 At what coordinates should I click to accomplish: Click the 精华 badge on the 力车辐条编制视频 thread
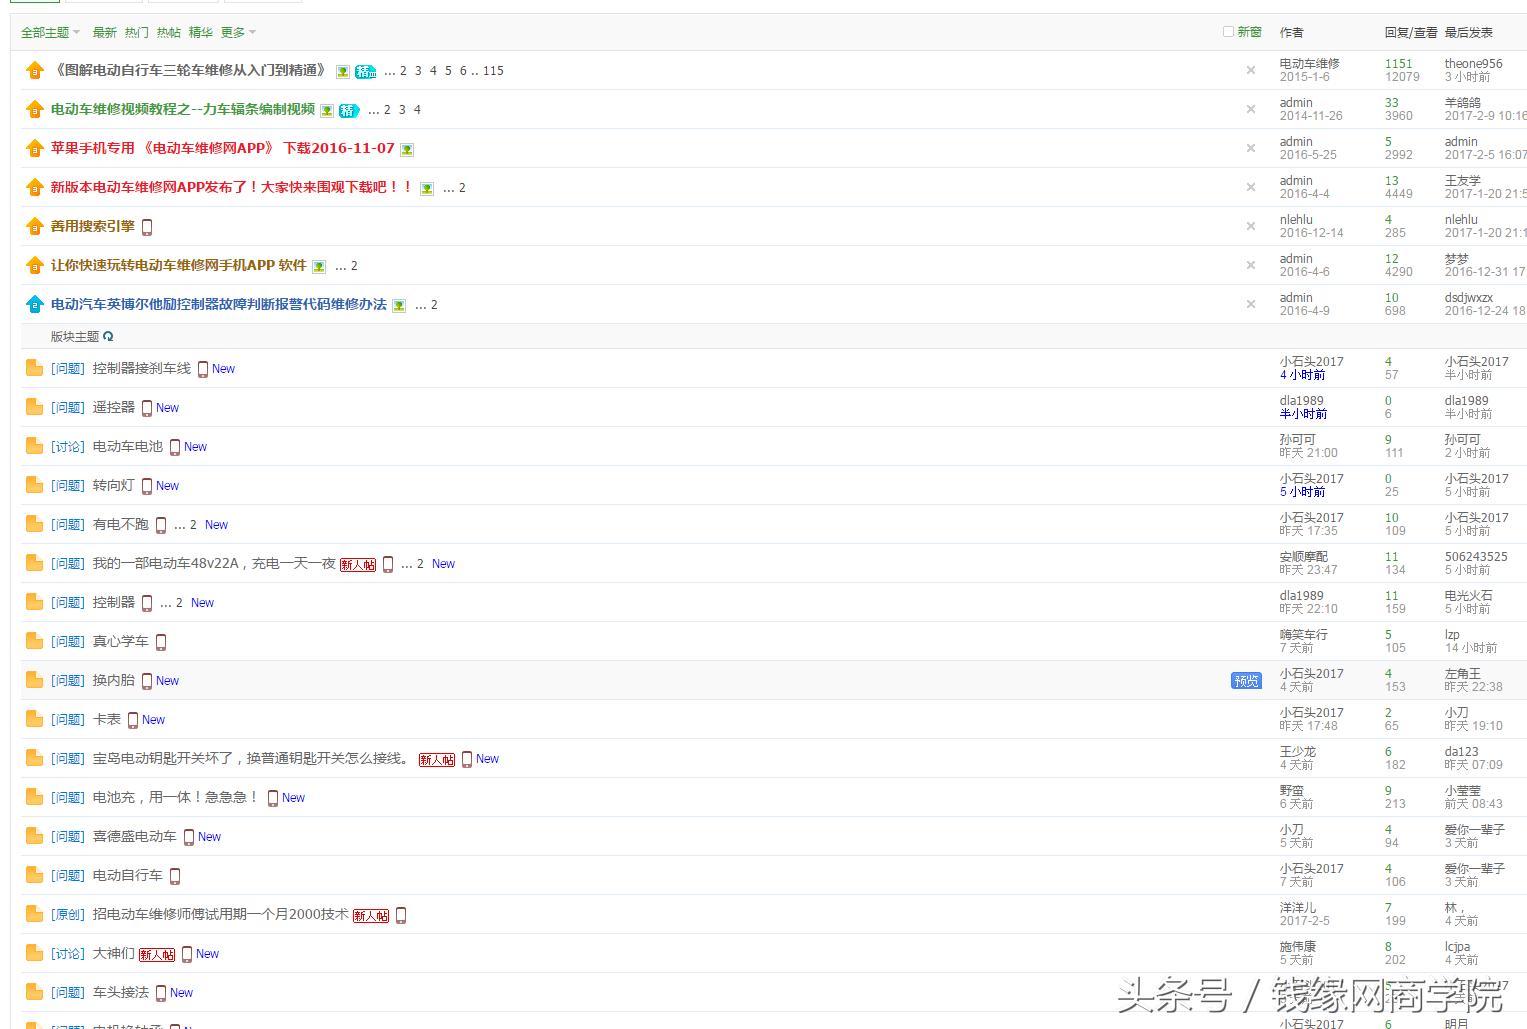point(347,110)
